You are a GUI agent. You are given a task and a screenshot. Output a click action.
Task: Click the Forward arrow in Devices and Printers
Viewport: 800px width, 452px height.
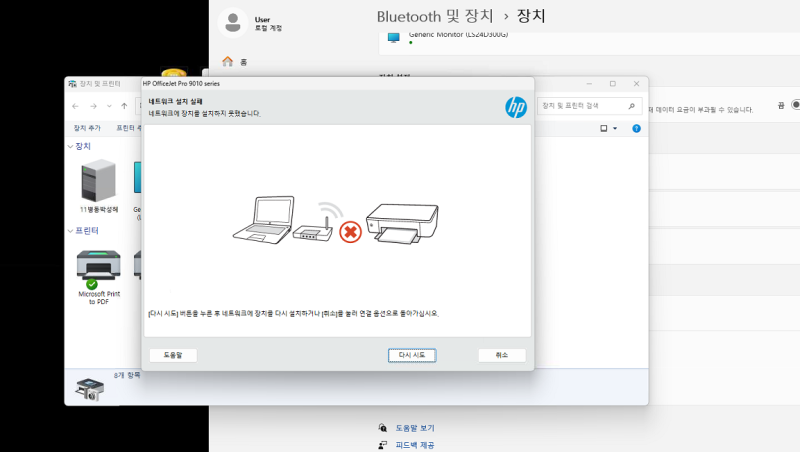[x=93, y=106]
